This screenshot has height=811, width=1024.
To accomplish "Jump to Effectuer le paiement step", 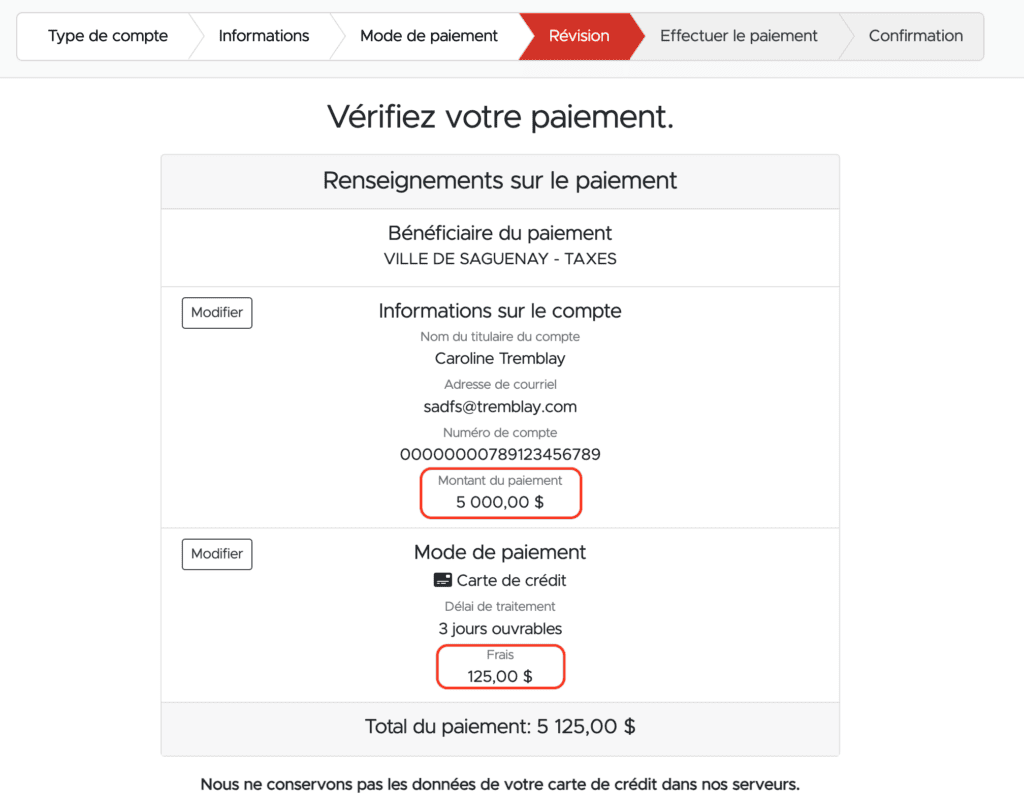I will click(738, 36).
